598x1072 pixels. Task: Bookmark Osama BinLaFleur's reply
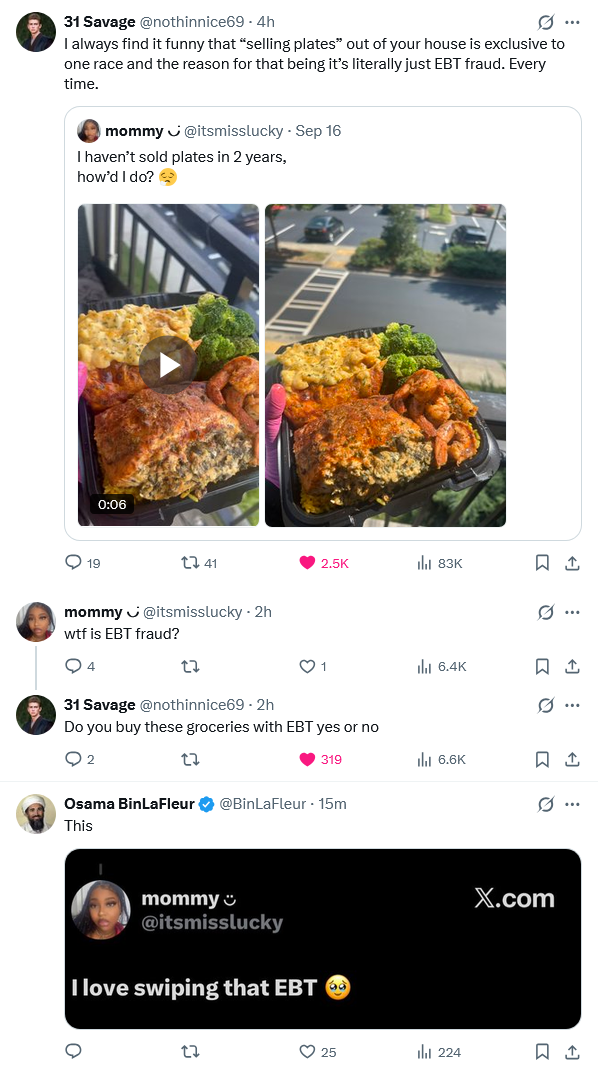click(x=542, y=1051)
